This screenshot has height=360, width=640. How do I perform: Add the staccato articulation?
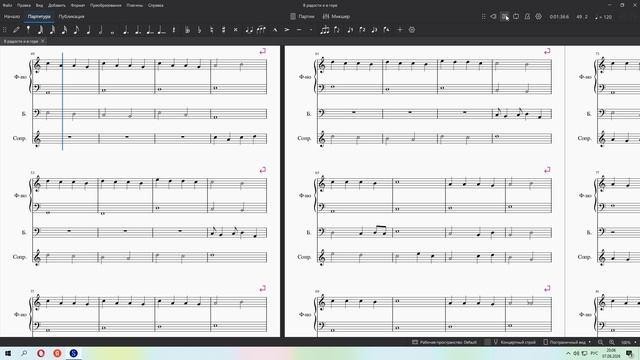[x=311, y=29]
